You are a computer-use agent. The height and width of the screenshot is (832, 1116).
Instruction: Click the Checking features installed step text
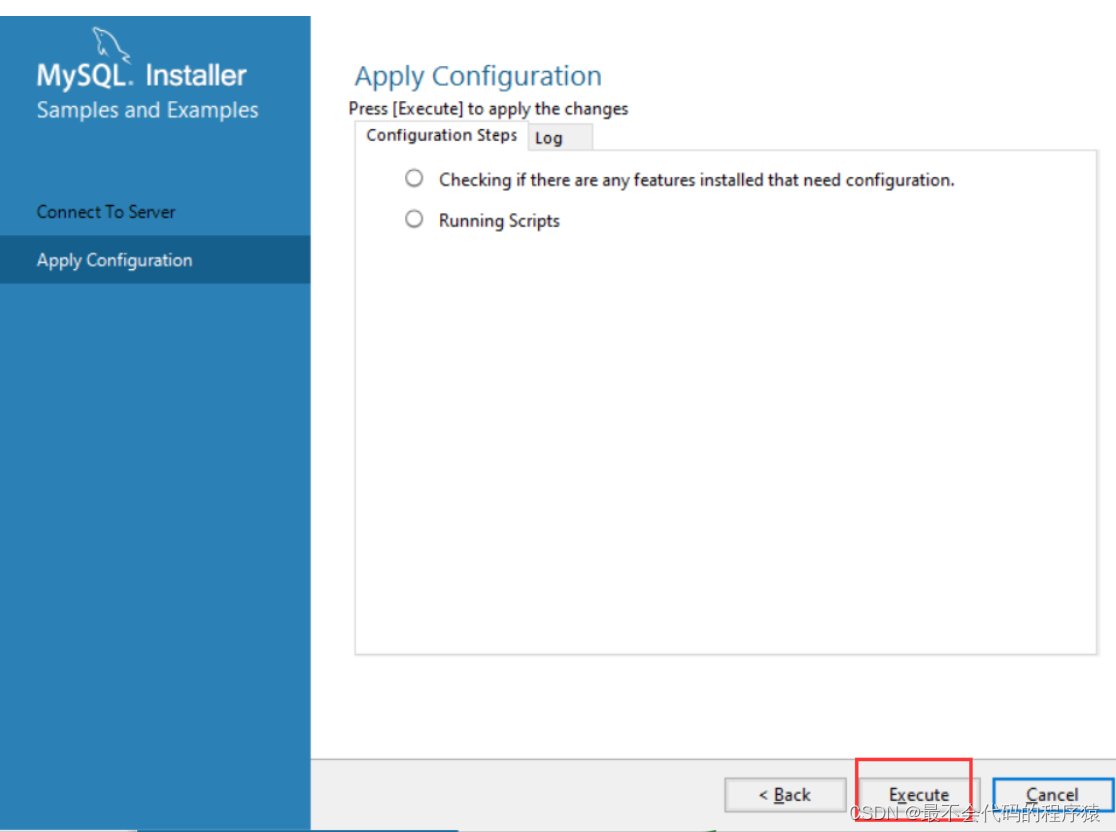click(696, 180)
